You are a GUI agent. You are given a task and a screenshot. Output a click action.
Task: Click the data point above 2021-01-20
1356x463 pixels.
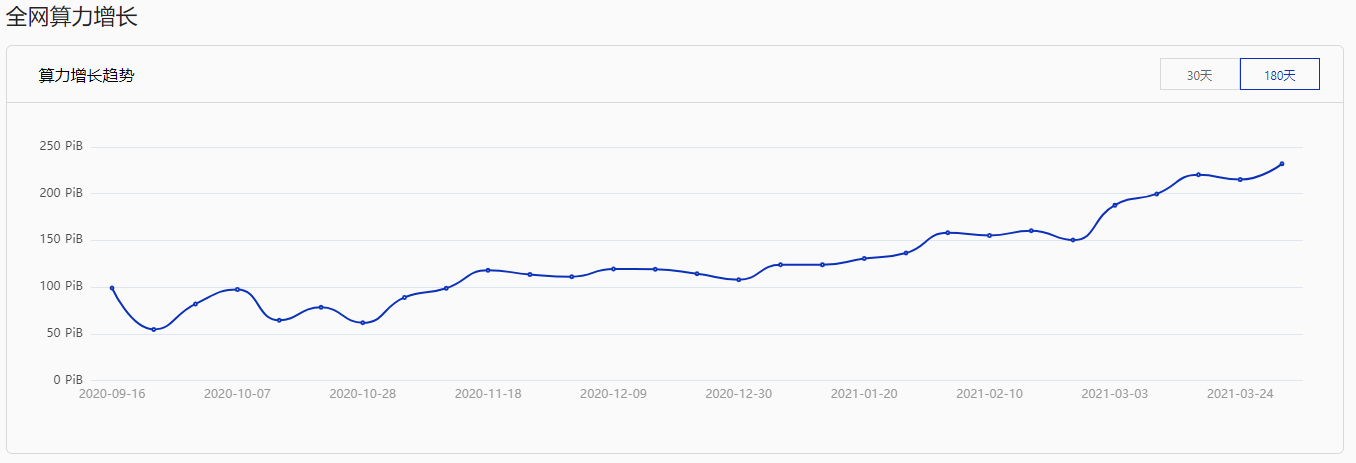864,258
